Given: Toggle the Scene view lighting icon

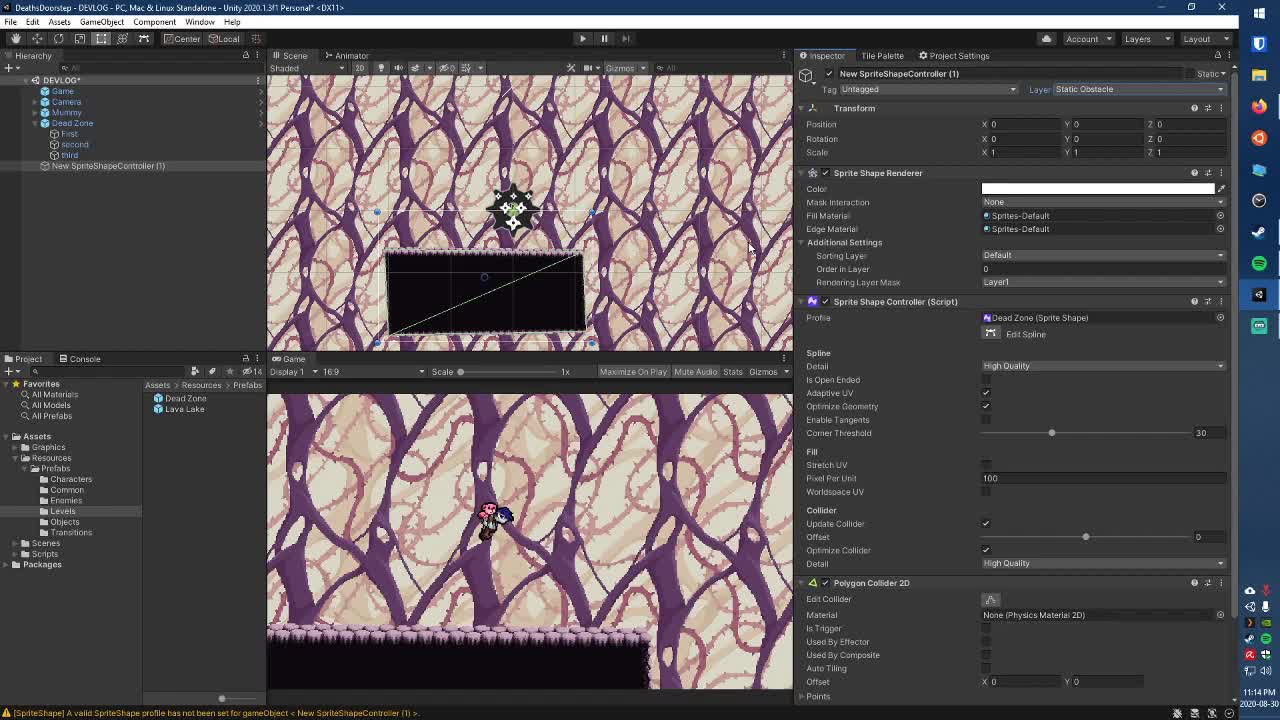Looking at the screenshot, I should click(x=381, y=67).
